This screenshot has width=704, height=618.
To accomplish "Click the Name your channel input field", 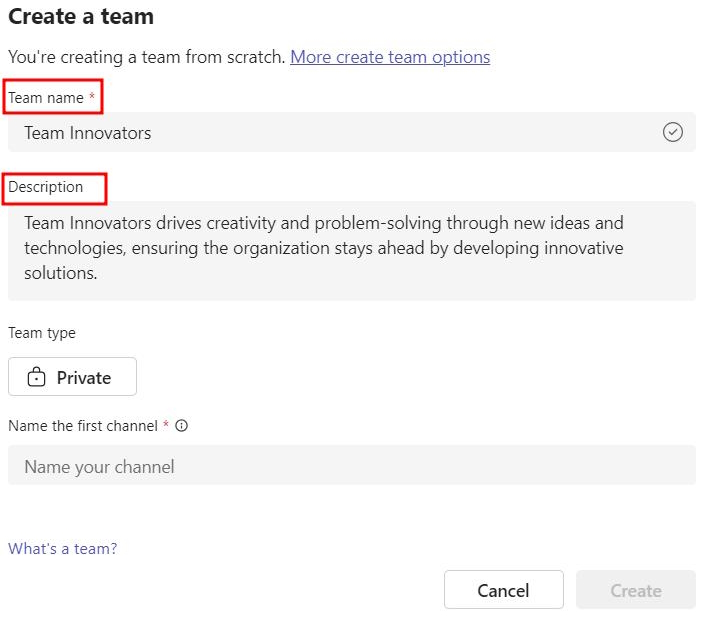I will coord(350,466).
